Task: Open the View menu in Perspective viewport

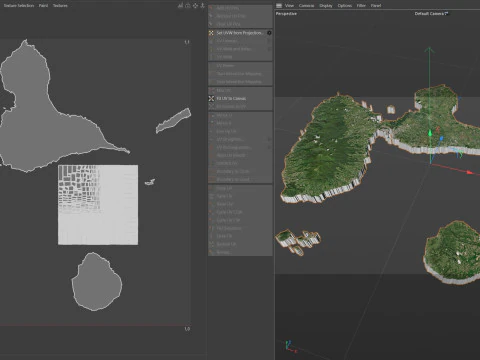Action: [289, 5]
